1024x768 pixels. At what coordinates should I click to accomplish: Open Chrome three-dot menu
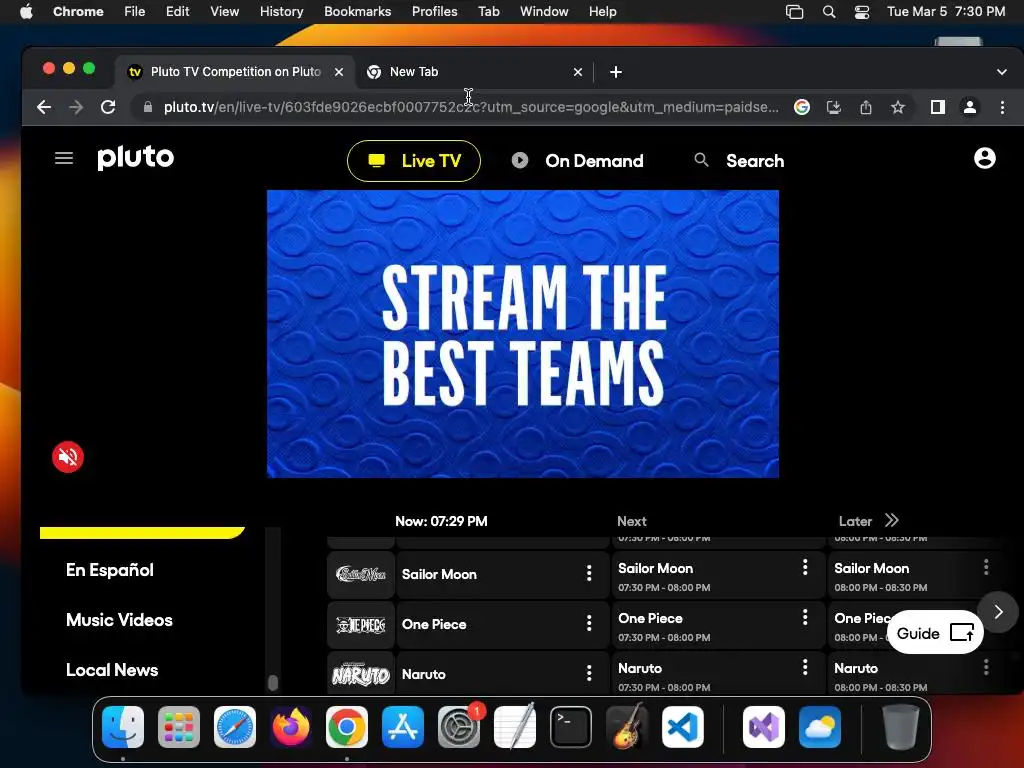[1002, 107]
